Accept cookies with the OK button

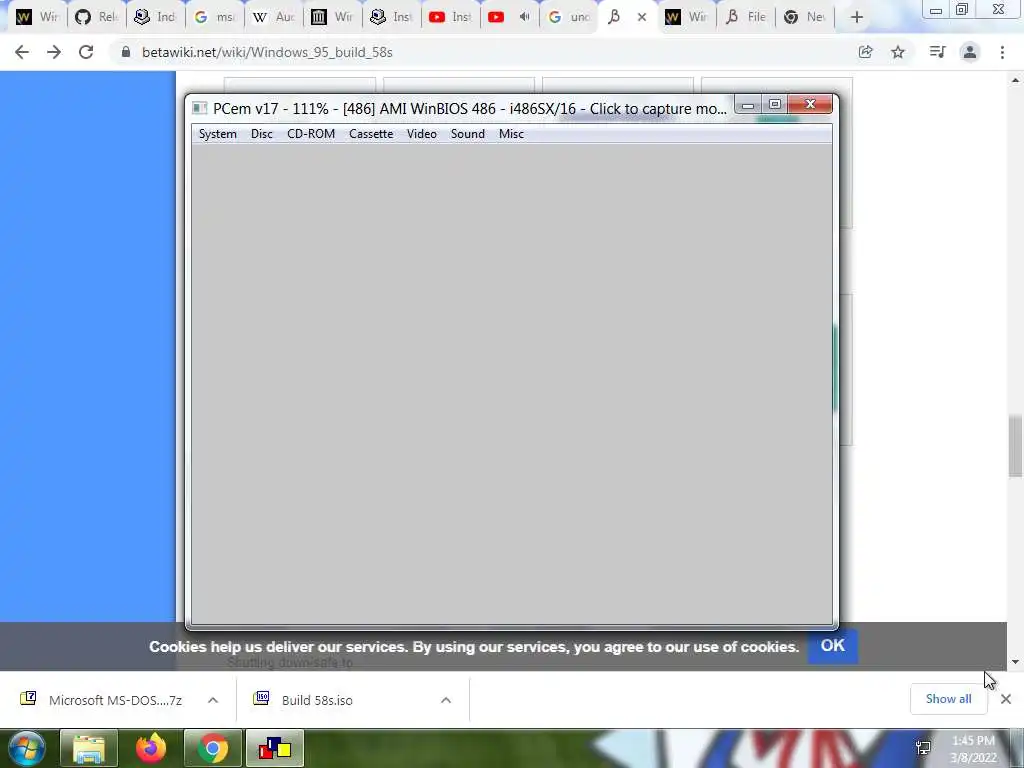point(833,646)
